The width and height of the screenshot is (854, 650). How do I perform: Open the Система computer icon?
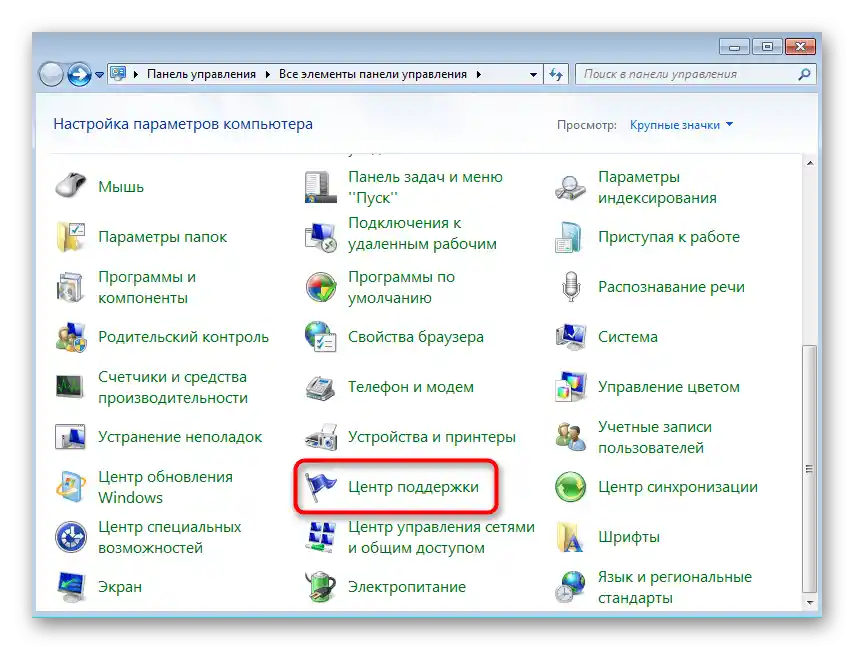570,337
